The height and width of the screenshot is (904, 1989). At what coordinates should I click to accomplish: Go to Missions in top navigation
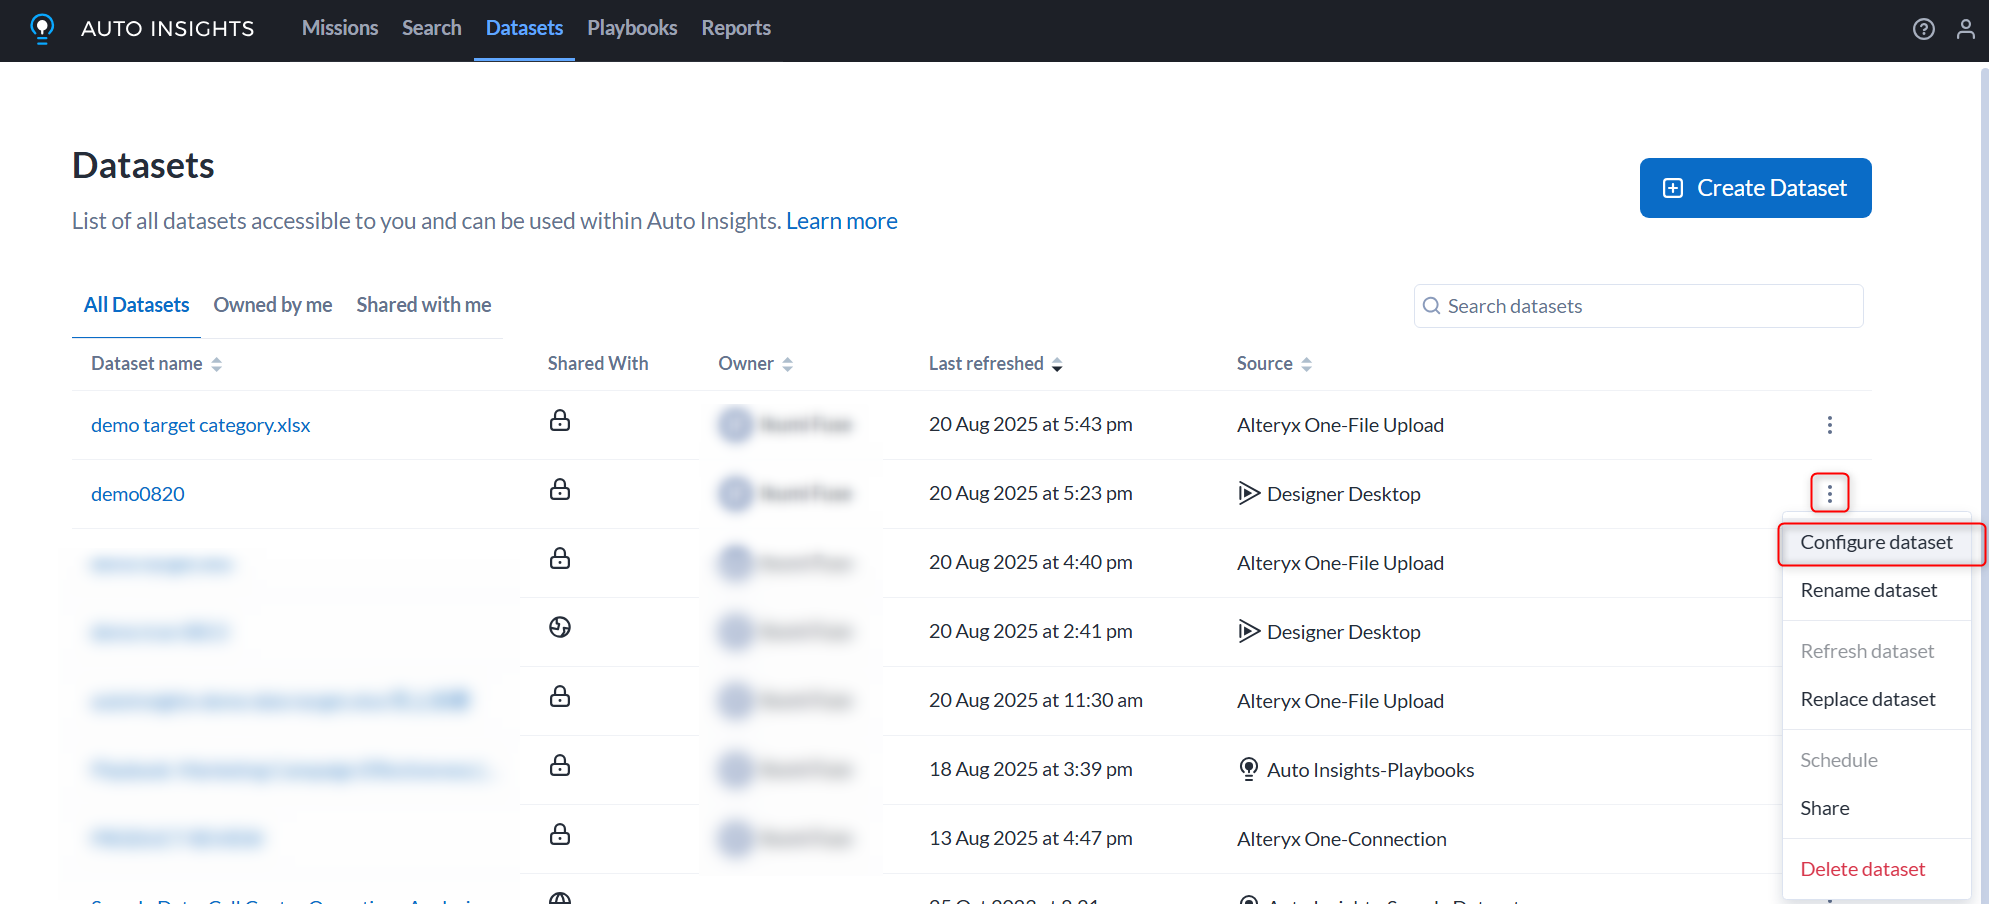click(340, 28)
